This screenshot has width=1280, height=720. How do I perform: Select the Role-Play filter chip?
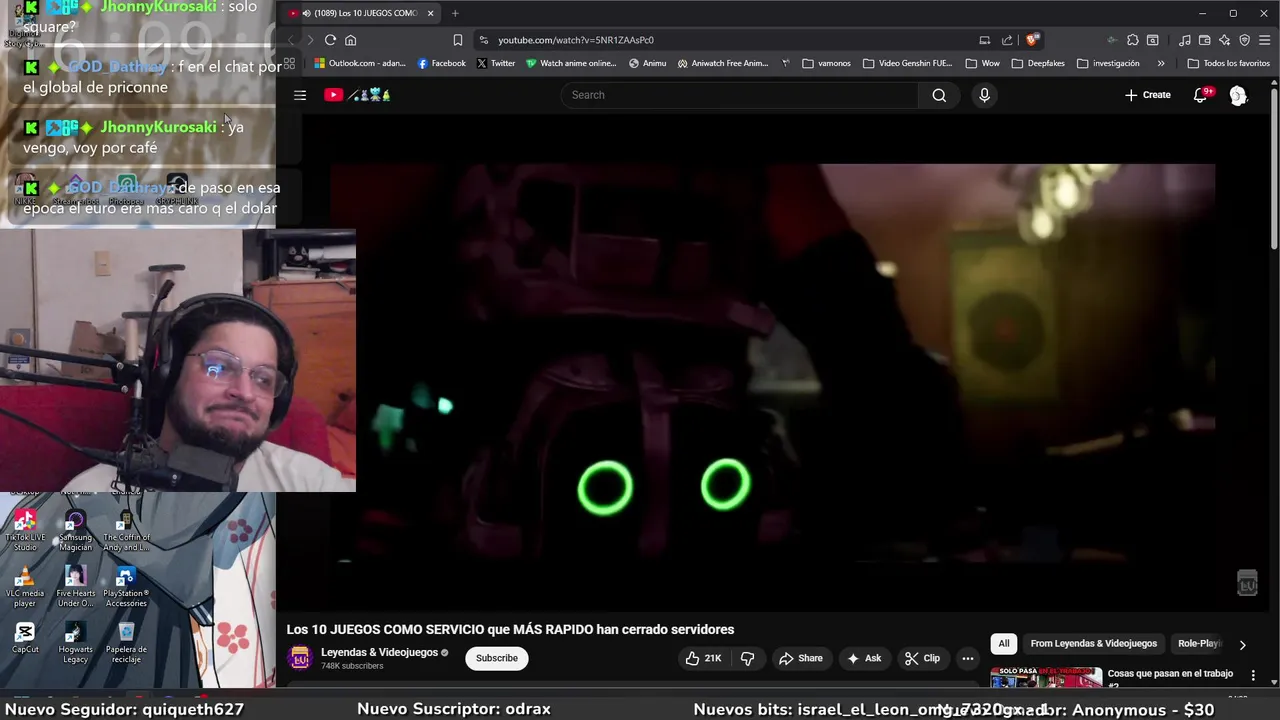1199,644
